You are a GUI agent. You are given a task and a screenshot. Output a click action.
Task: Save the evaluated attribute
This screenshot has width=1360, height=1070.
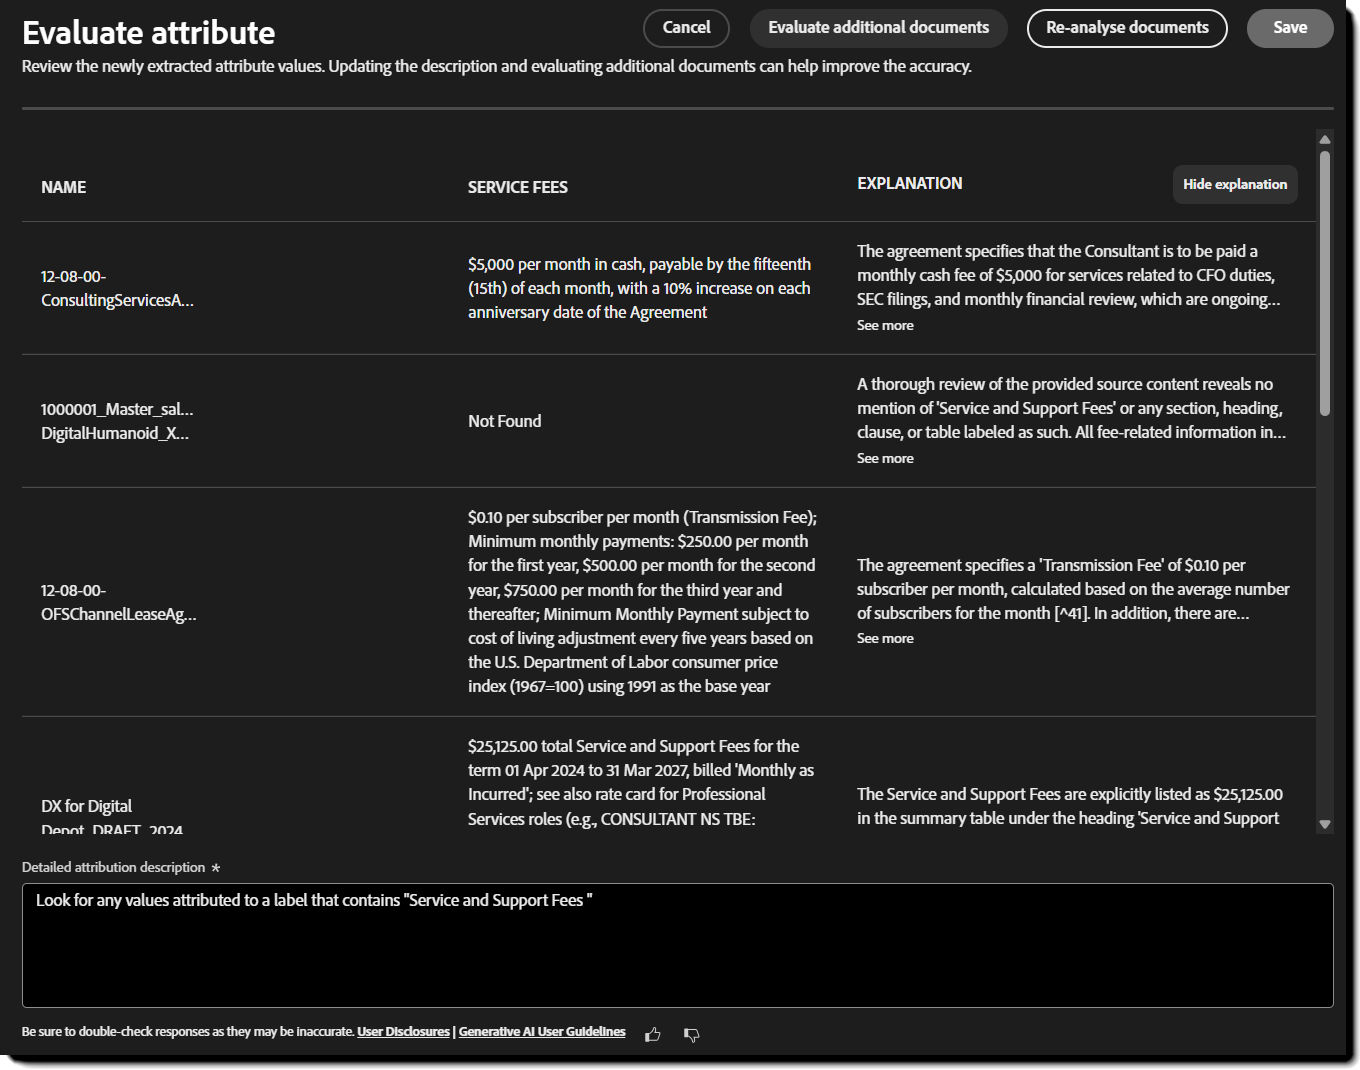pyautogui.click(x=1289, y=28)
